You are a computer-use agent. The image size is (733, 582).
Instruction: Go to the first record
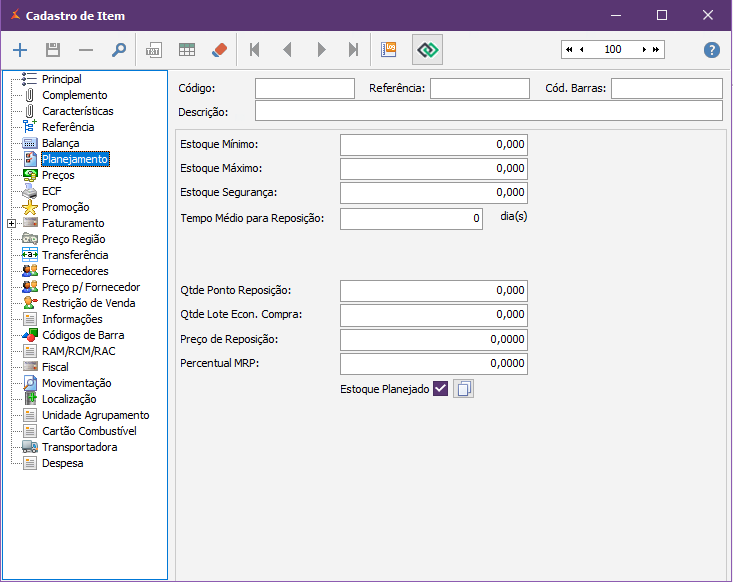pyautogui.click(x=255, y=50)
